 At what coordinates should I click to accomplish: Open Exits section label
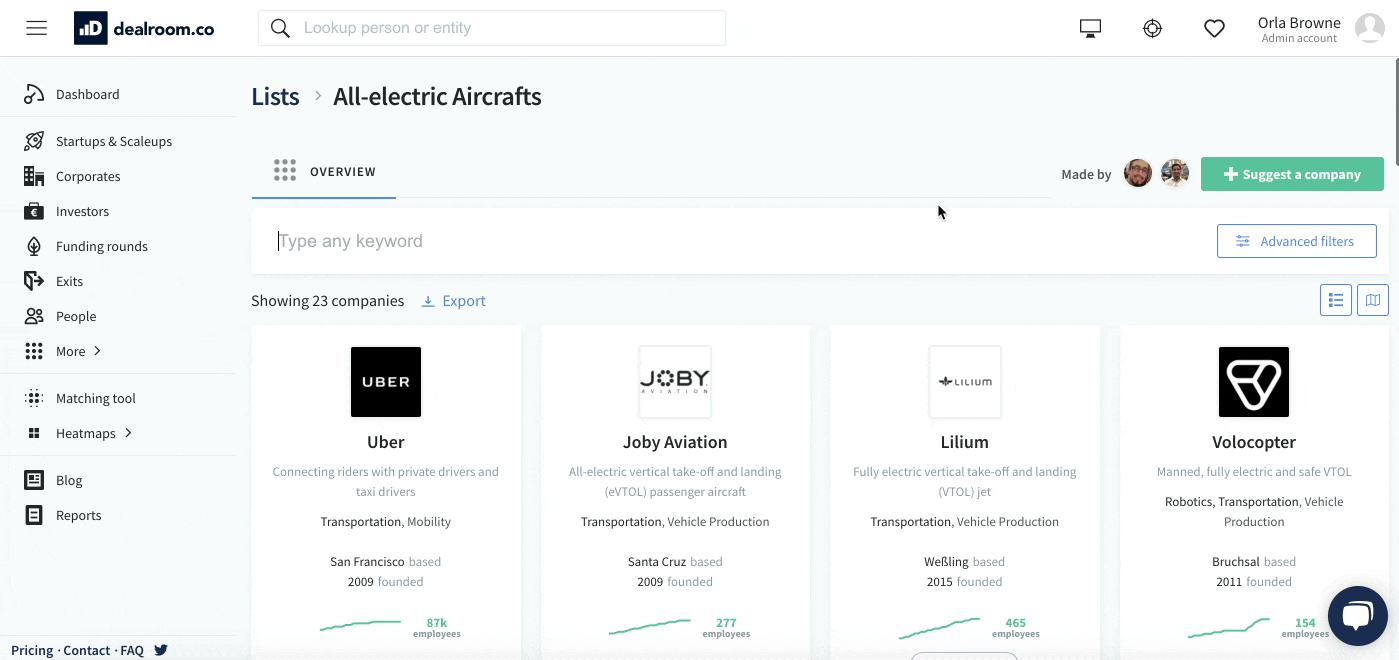coord(69,281)
